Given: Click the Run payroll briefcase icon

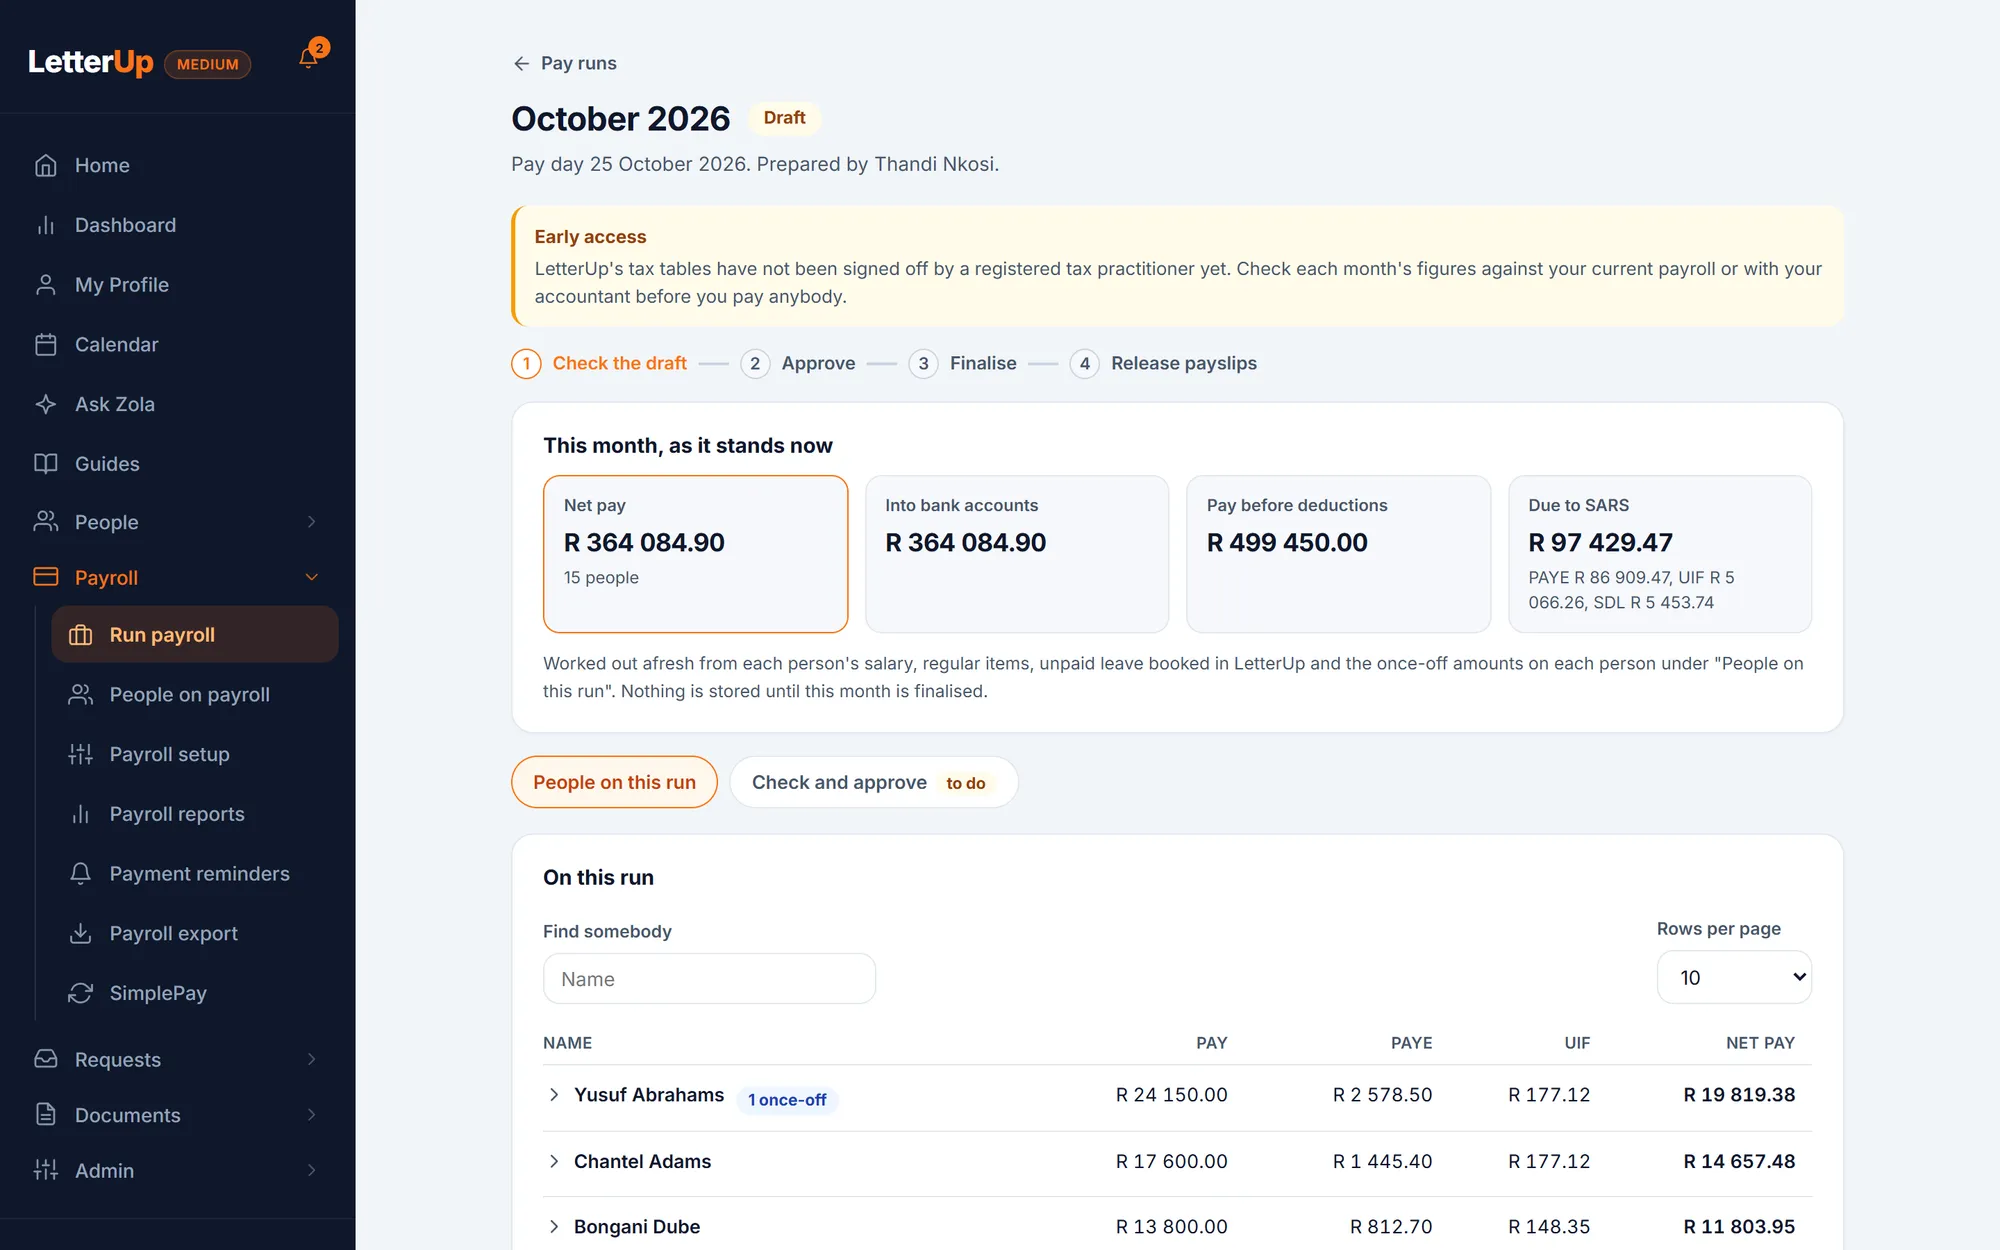Looking at the screenshot, I should coord(81,635).
